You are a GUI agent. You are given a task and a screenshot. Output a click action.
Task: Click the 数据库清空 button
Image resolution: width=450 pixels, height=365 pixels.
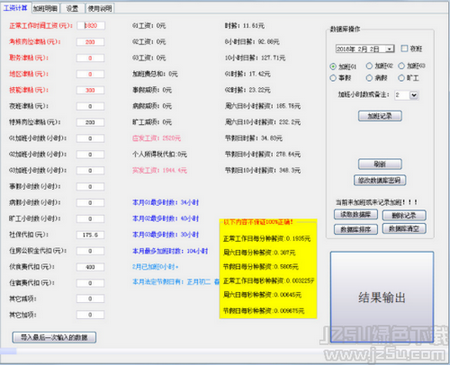404,229
